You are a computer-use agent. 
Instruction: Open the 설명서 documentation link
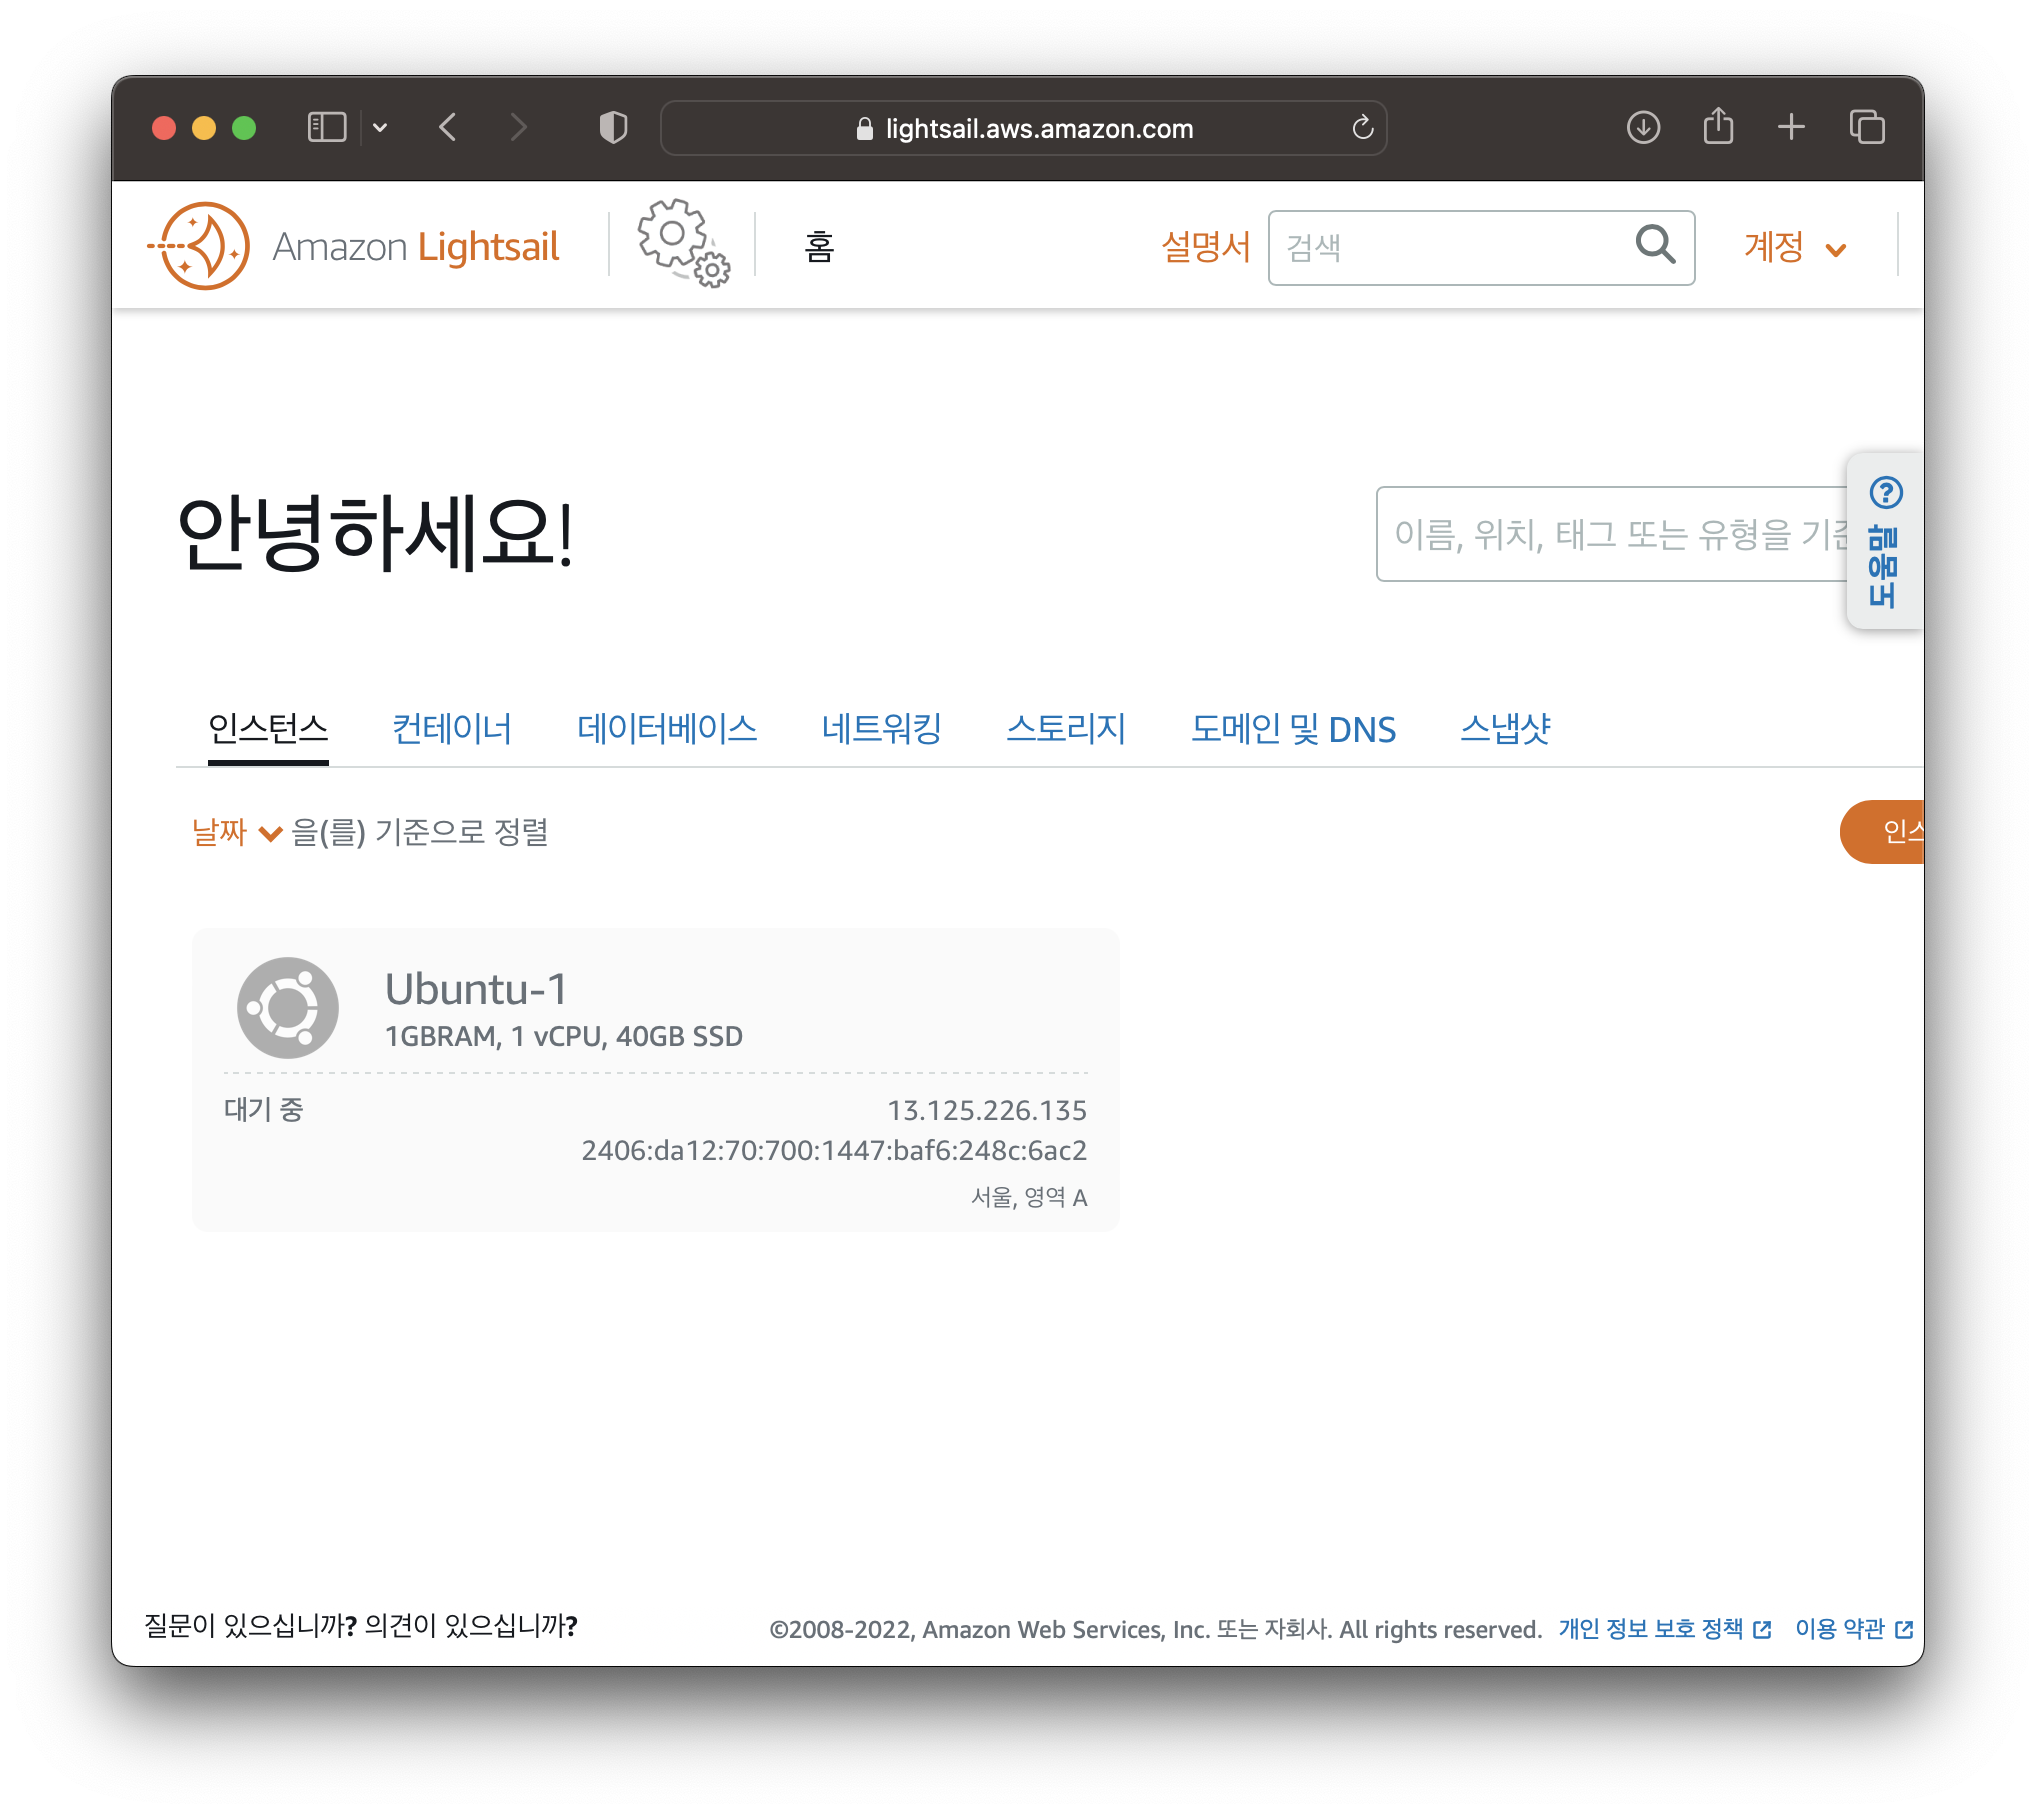point(1206,247)
